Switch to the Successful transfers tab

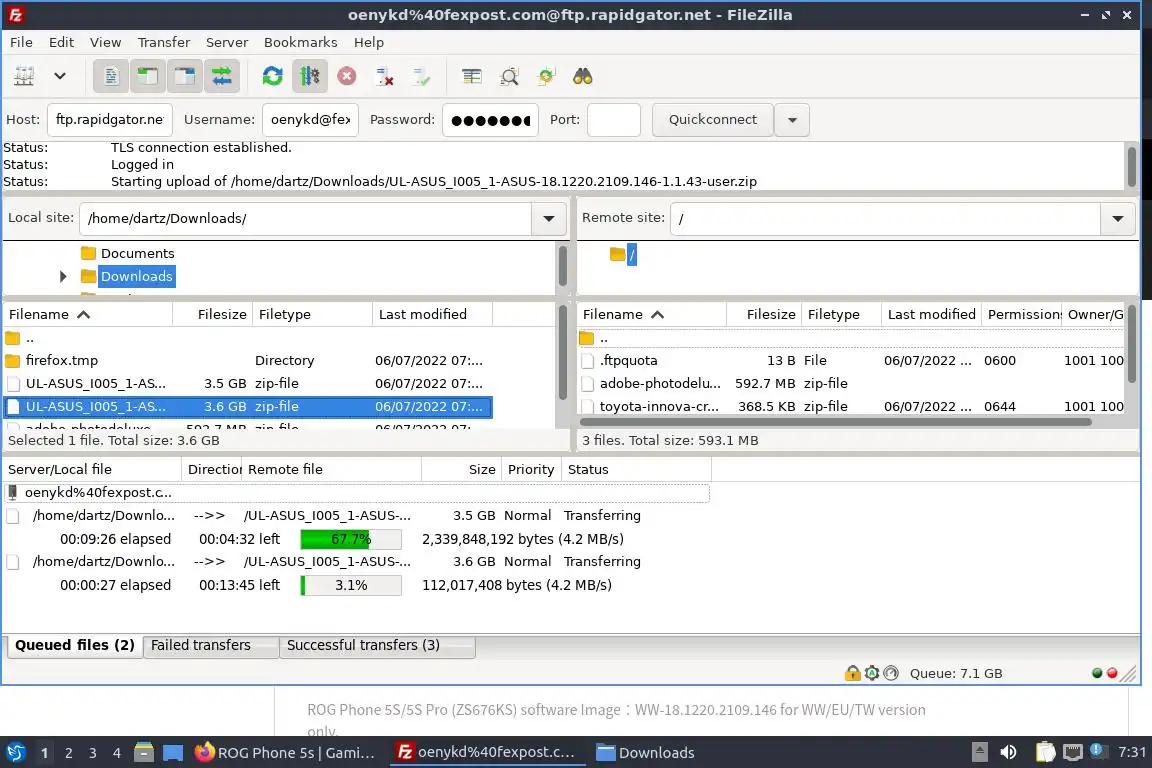377,645
